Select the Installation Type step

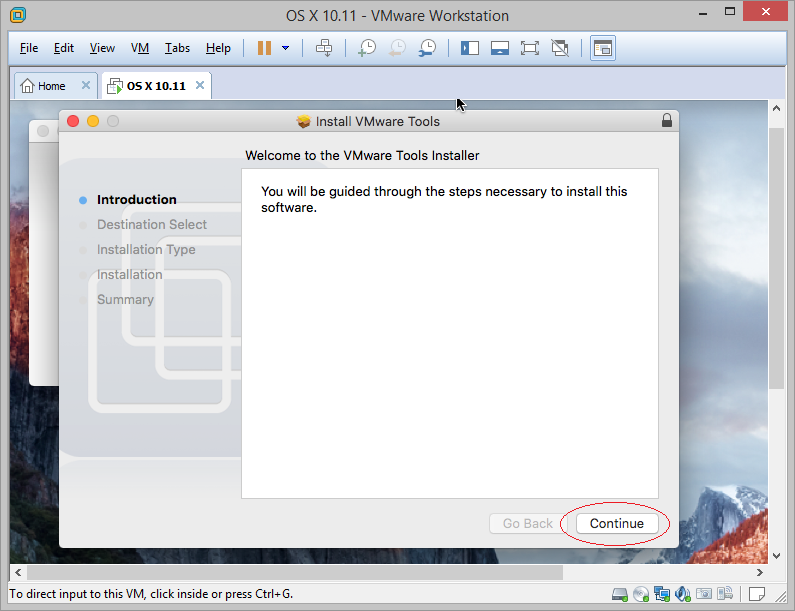click(x=146, y=249)
